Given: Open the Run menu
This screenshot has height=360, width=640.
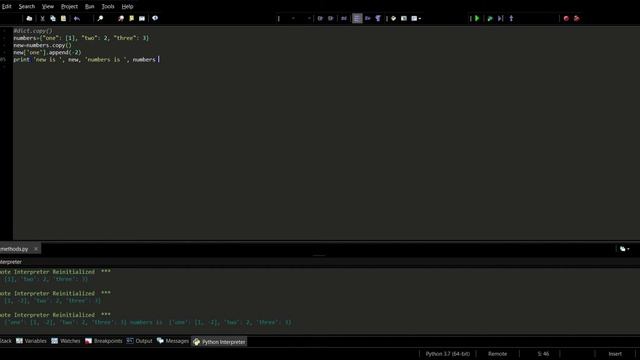Looking at the screenshot, I should (x=90, y=7).
